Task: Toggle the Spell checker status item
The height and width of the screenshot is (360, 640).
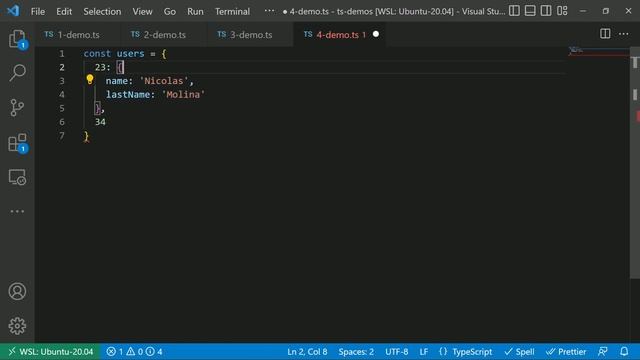Action: coord(519,351)
